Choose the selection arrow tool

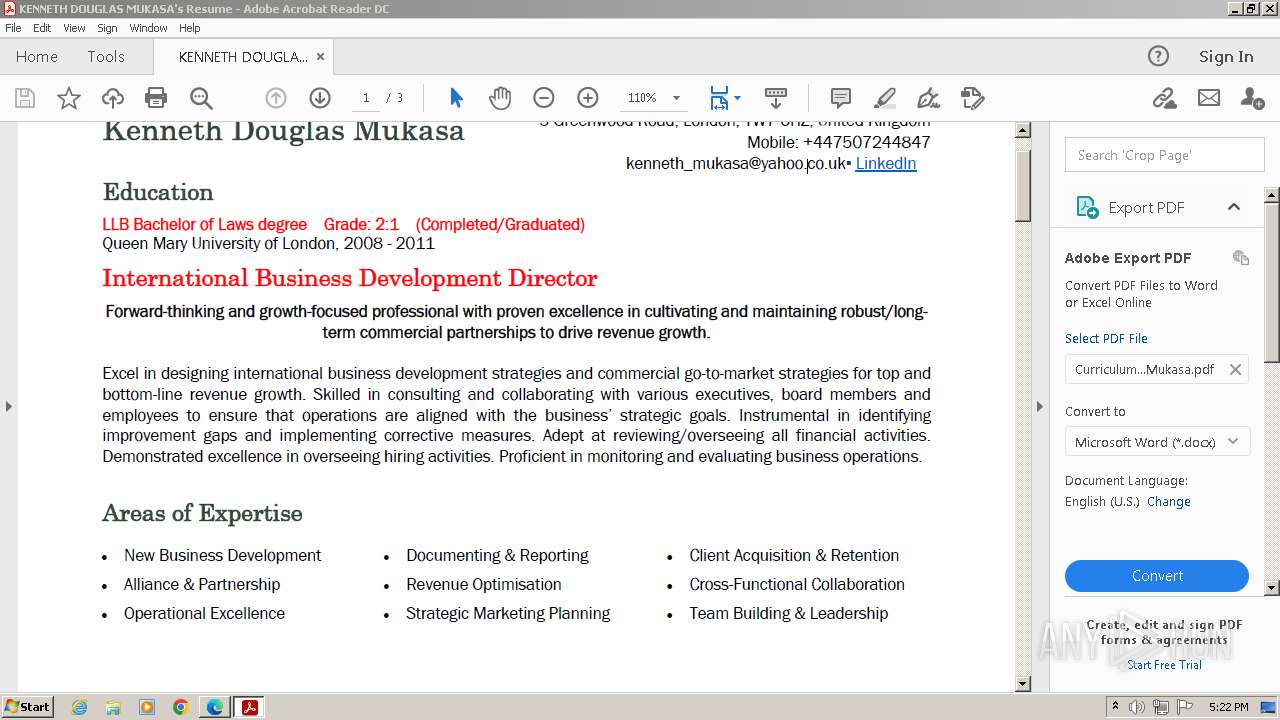click(456, 98)
